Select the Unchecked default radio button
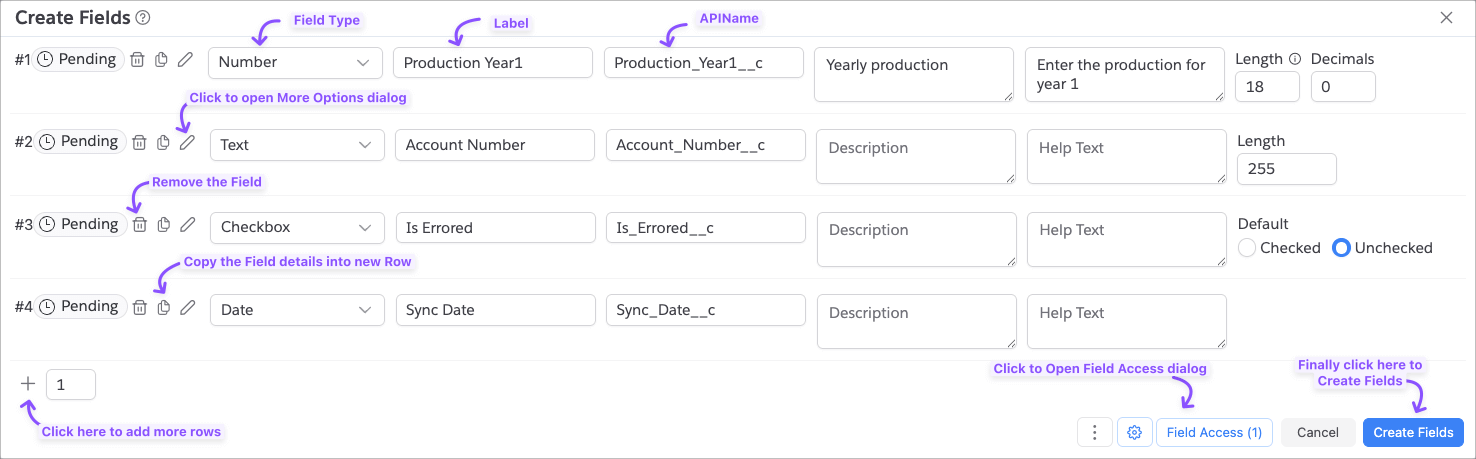This screenshot has height=459, width=1476. (x=1342, y=248)
